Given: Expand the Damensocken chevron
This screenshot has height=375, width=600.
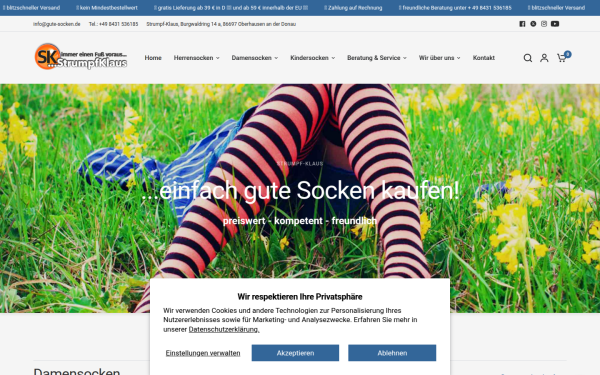Looking at the screenshot, I should point(276,58).
